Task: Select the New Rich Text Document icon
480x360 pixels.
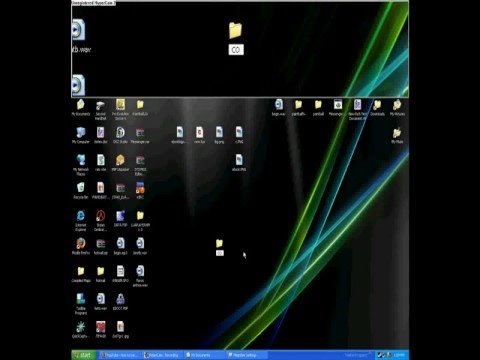Action: [x=357, y=109]
